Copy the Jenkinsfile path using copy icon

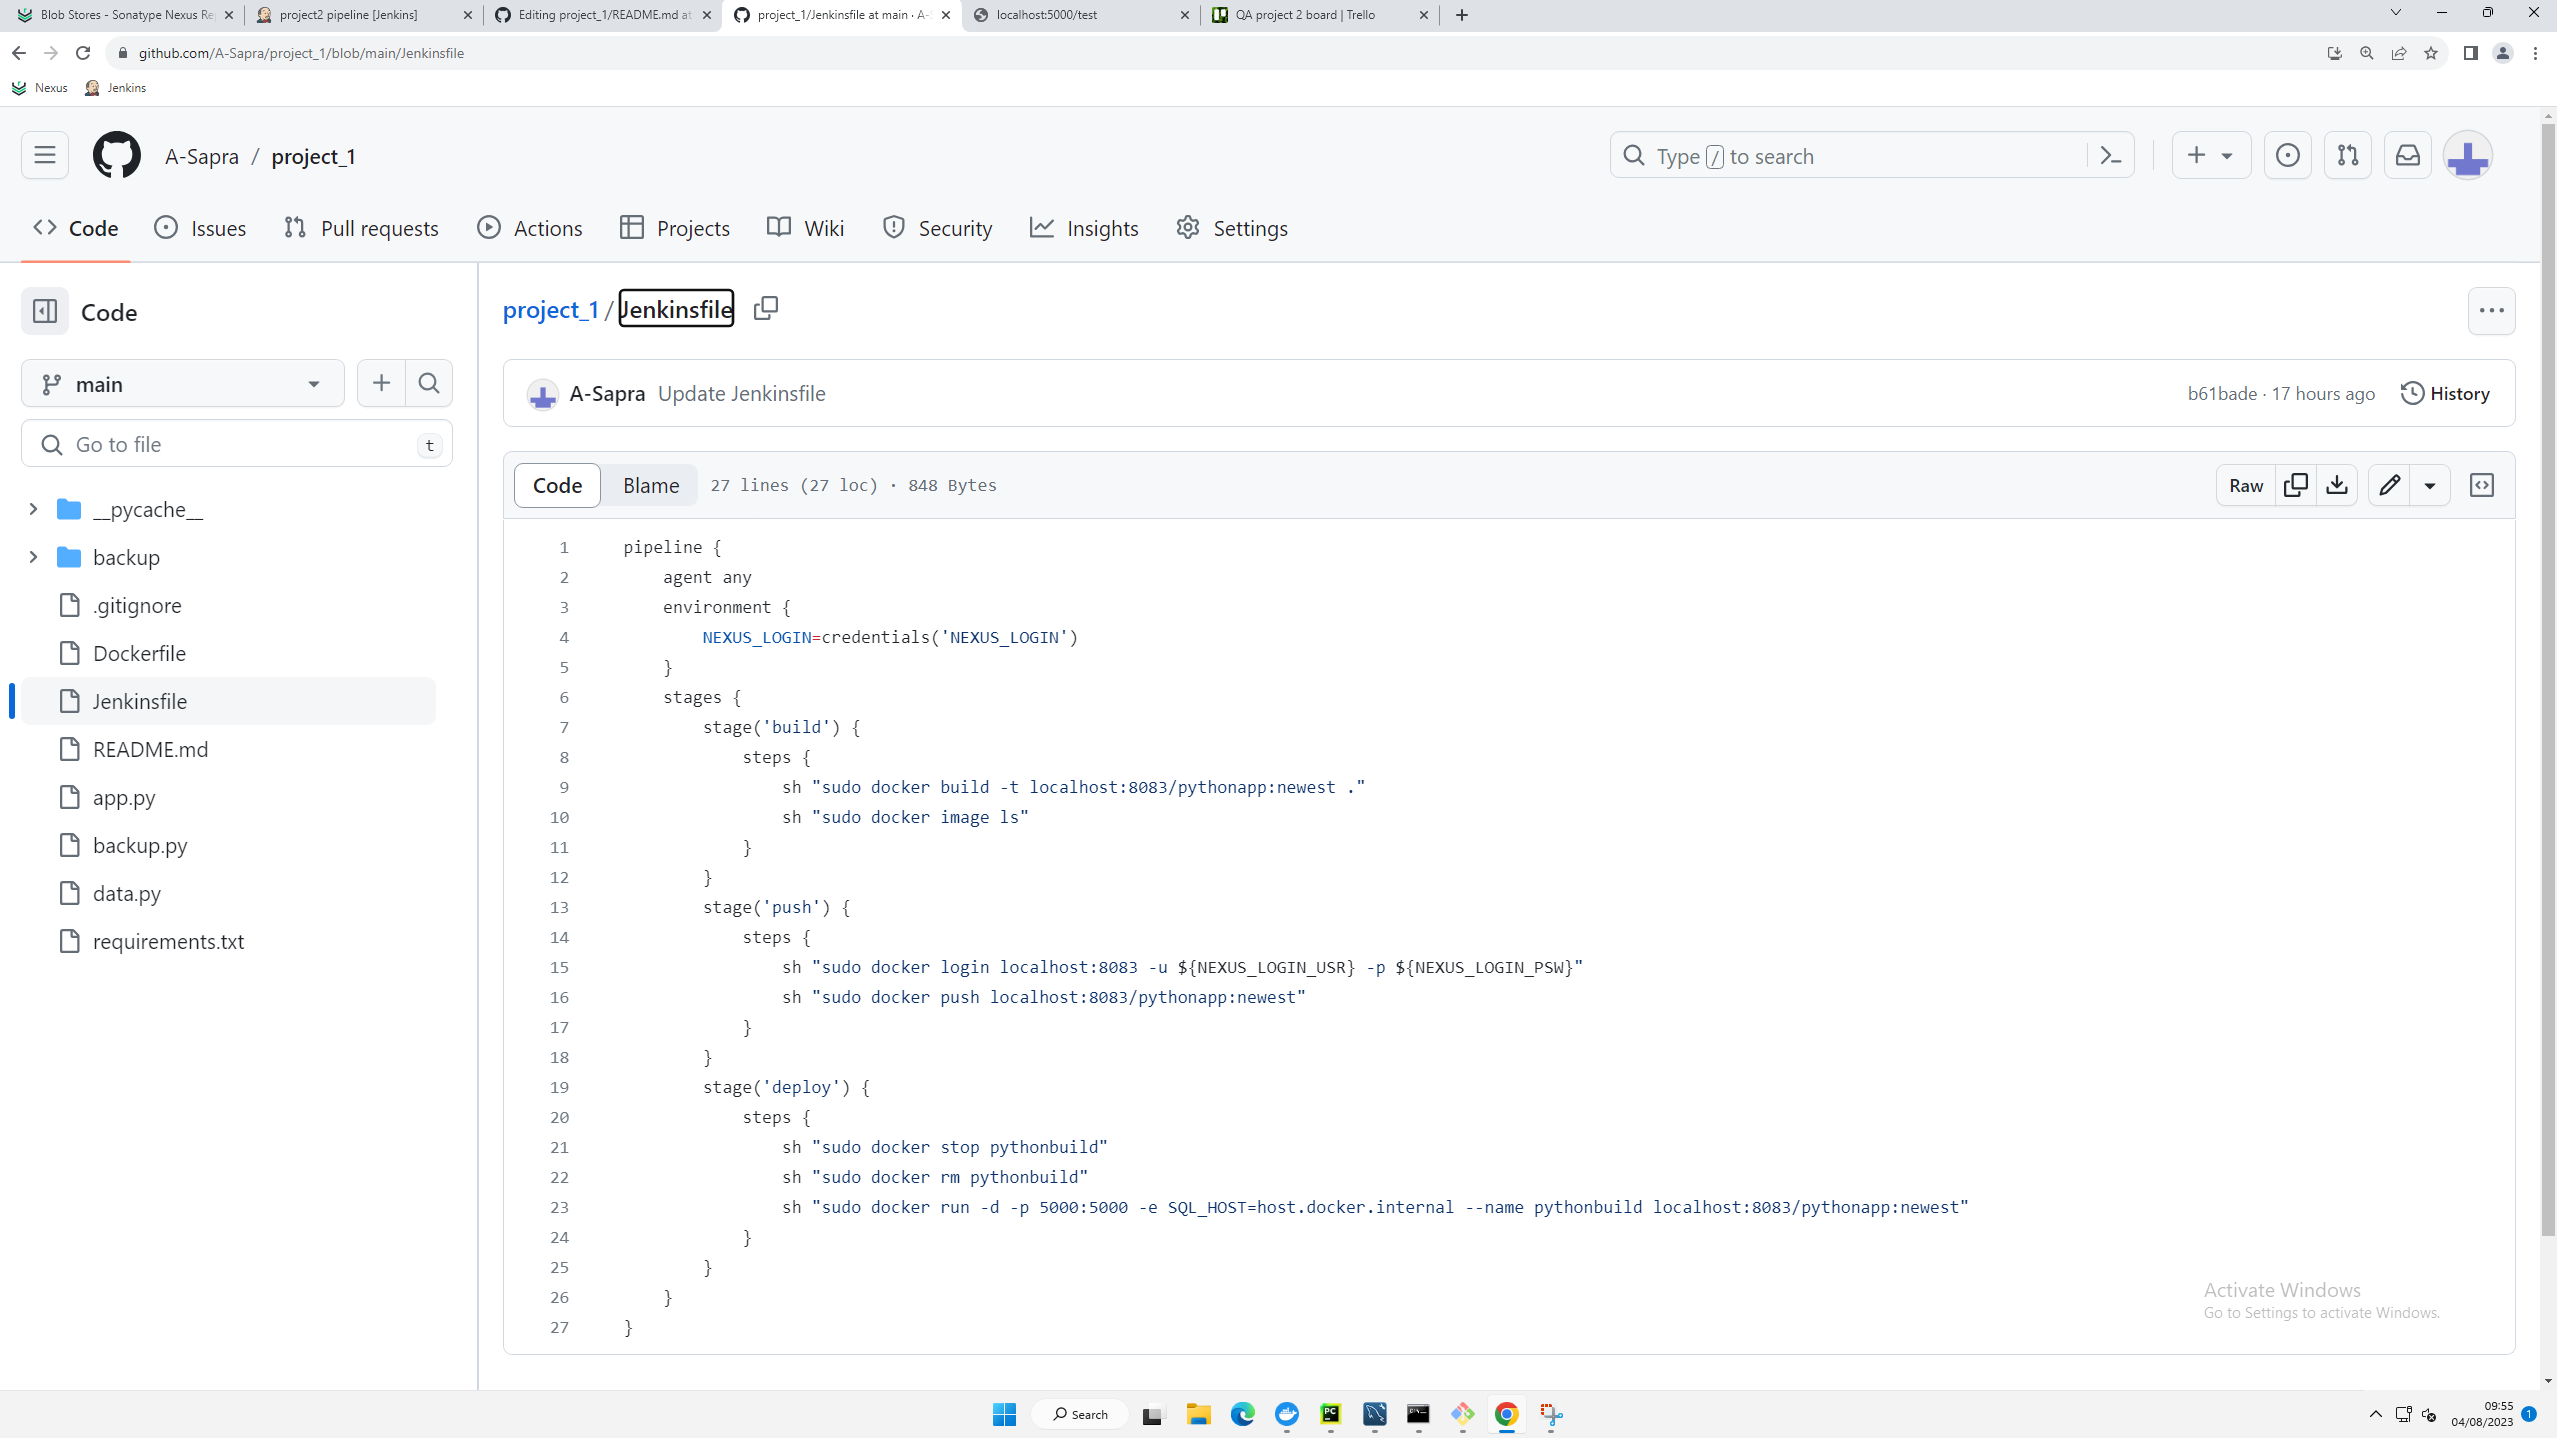[x=765, y=308]
